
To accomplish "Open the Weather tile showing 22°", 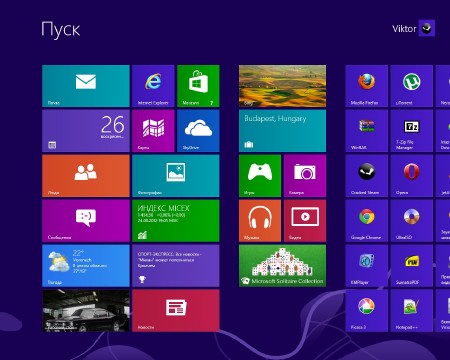I will click(86, 266).
